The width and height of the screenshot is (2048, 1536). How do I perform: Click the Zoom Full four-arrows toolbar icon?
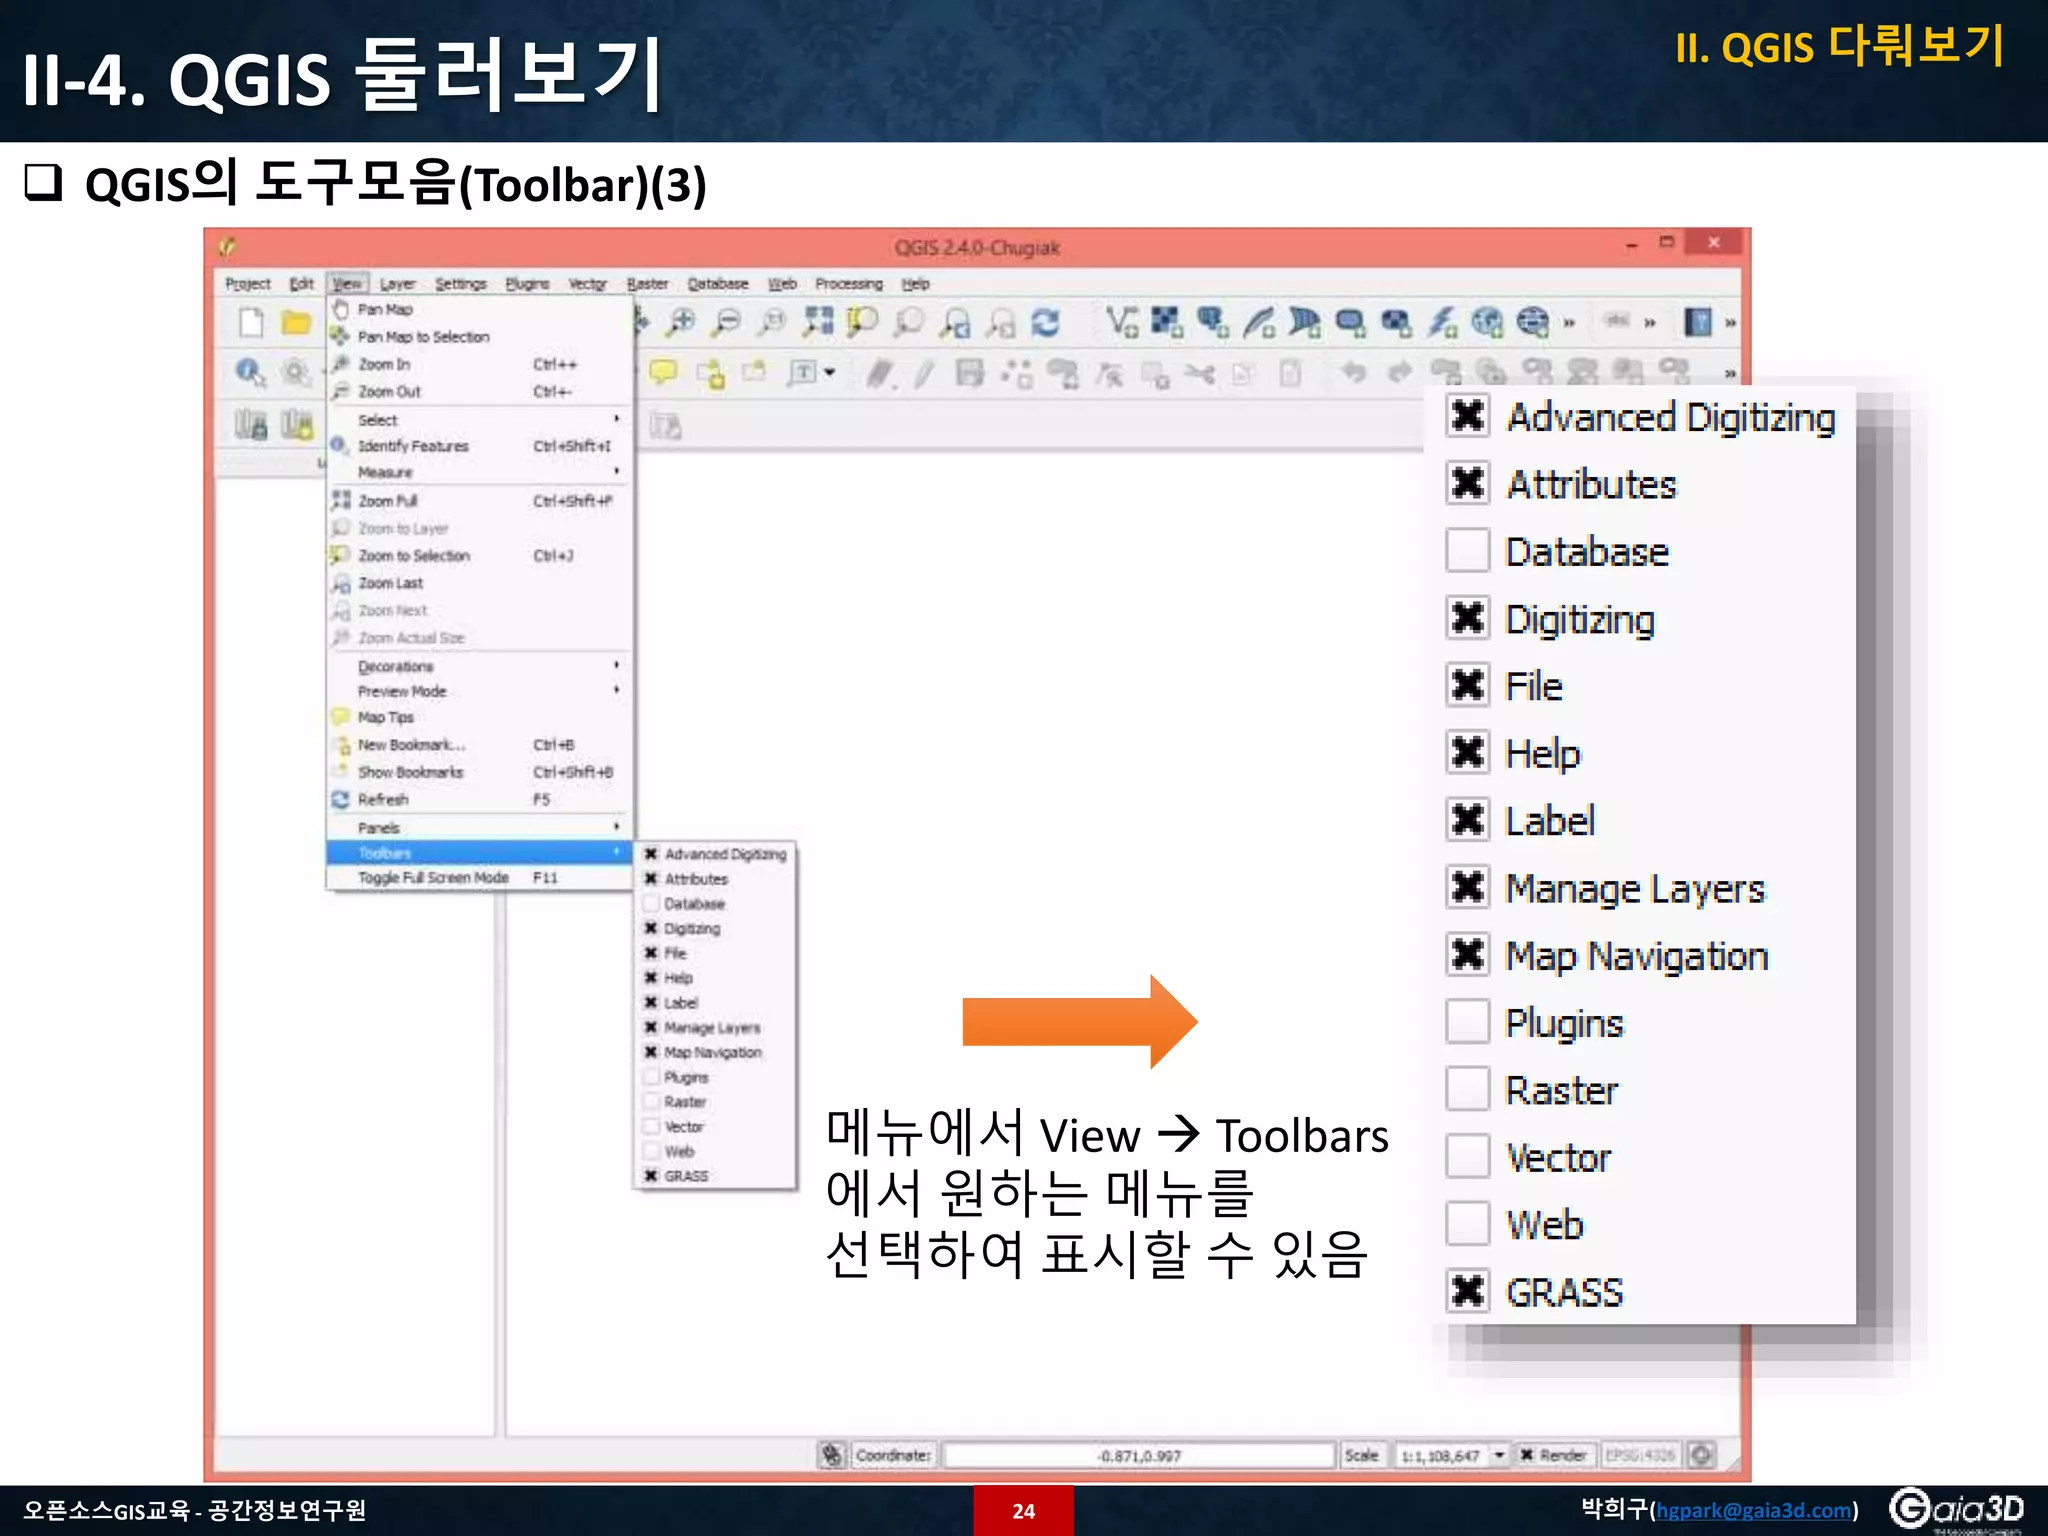(818, 322)
